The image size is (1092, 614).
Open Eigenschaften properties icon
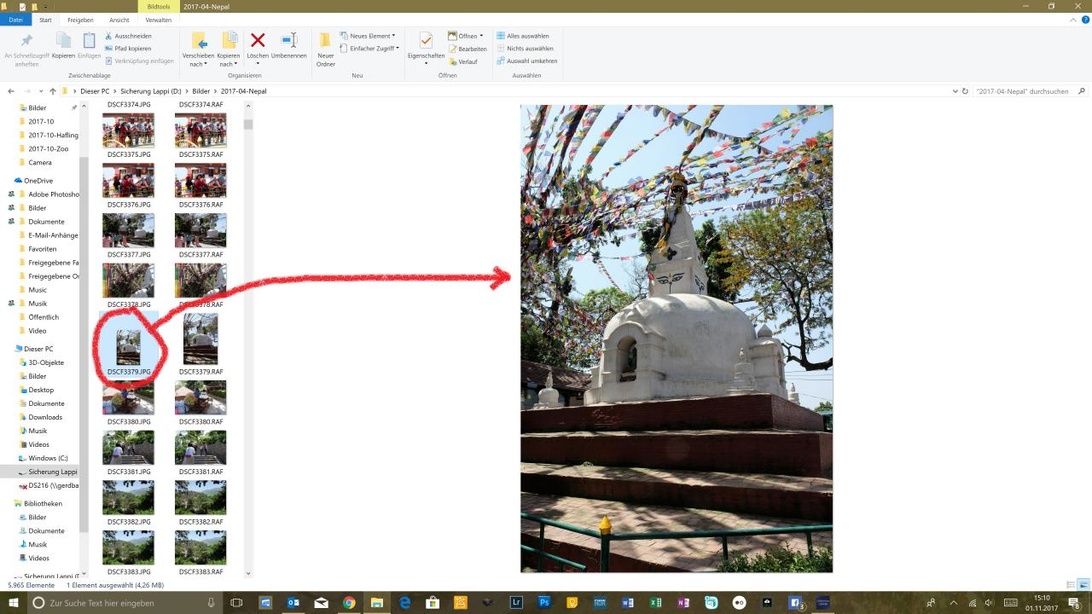(426, 41)
